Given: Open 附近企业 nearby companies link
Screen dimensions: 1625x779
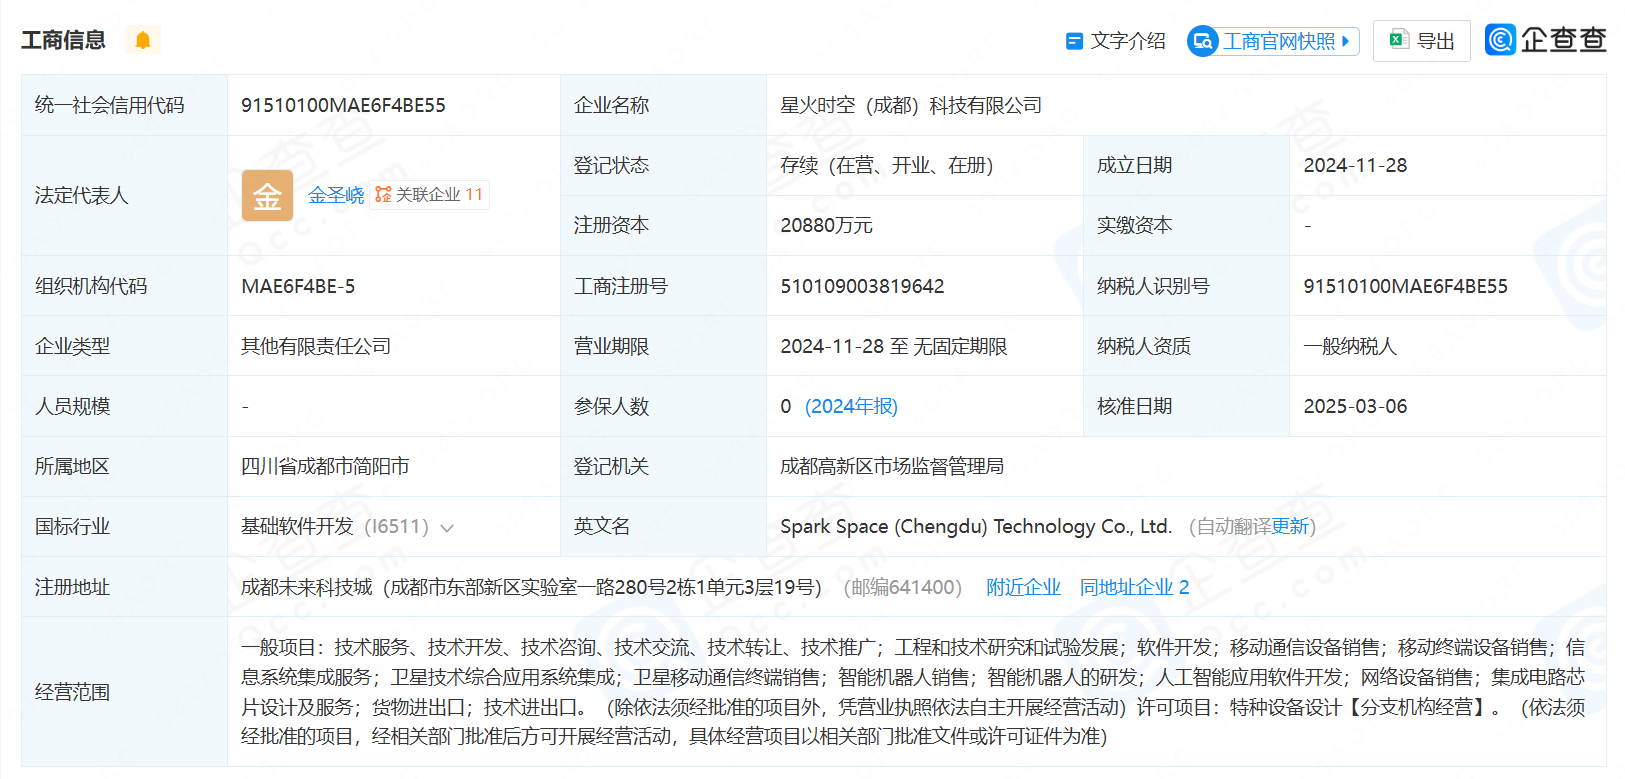Looking at the screenshot, I should click(x=1023, y=587).
